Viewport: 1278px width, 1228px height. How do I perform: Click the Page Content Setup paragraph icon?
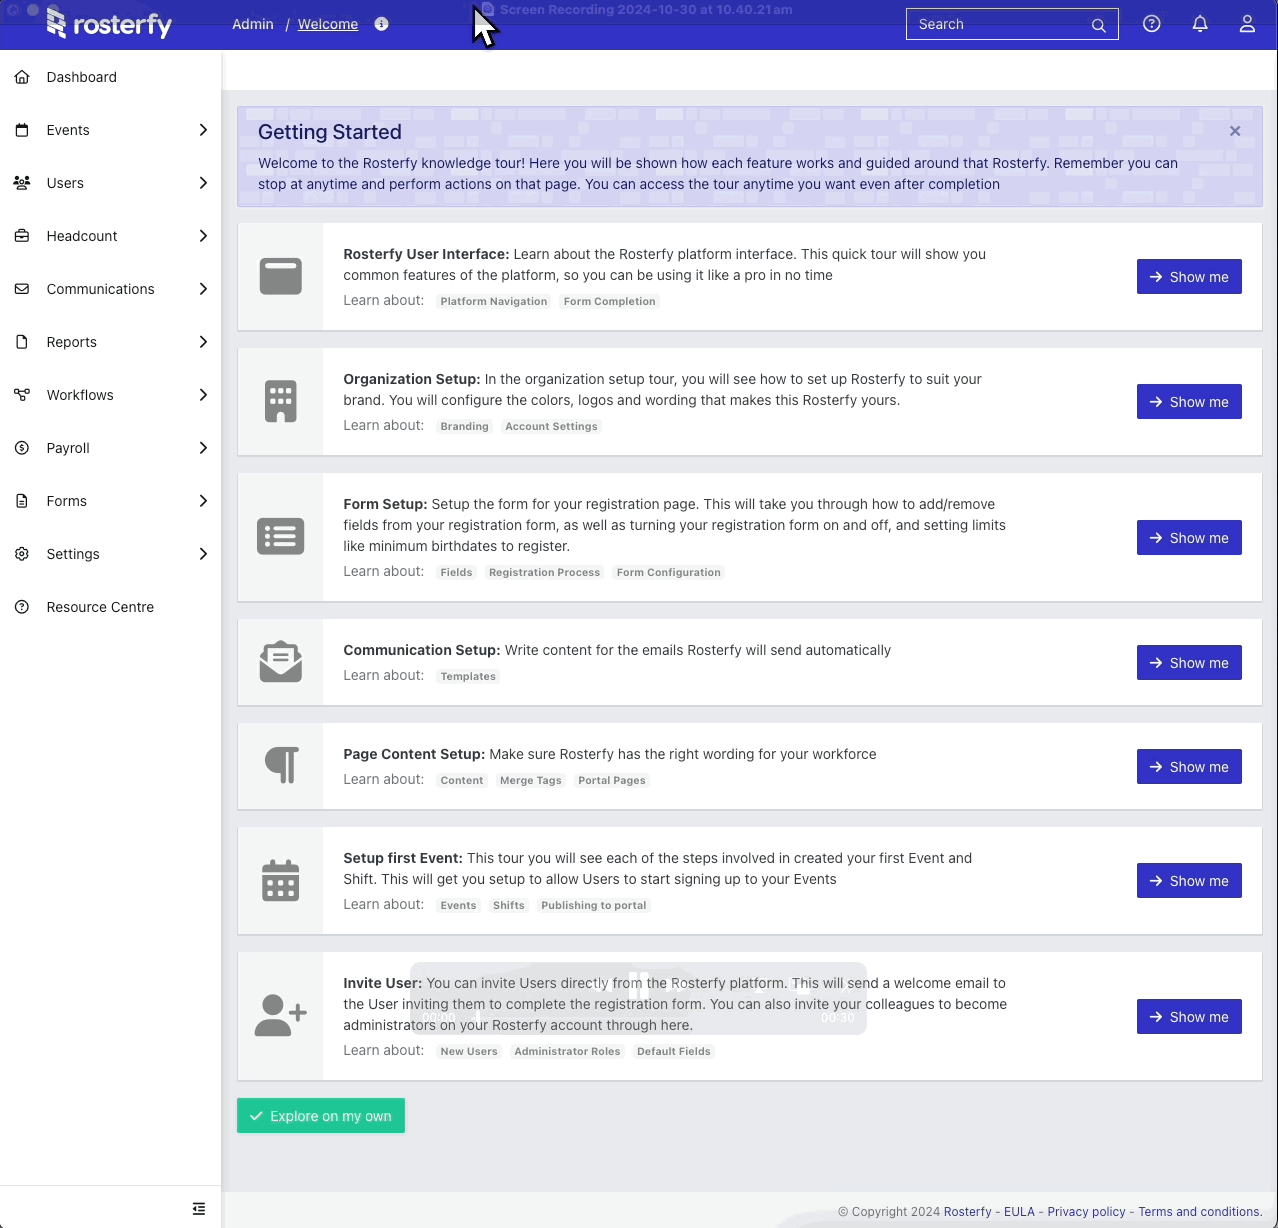pyautogui.click(x=282, y=765)
